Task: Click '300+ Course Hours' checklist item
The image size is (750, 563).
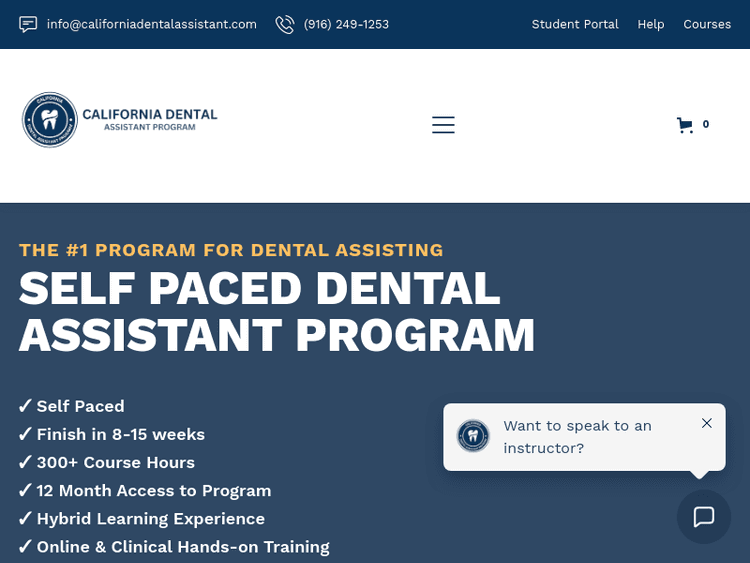Action: 107,463
